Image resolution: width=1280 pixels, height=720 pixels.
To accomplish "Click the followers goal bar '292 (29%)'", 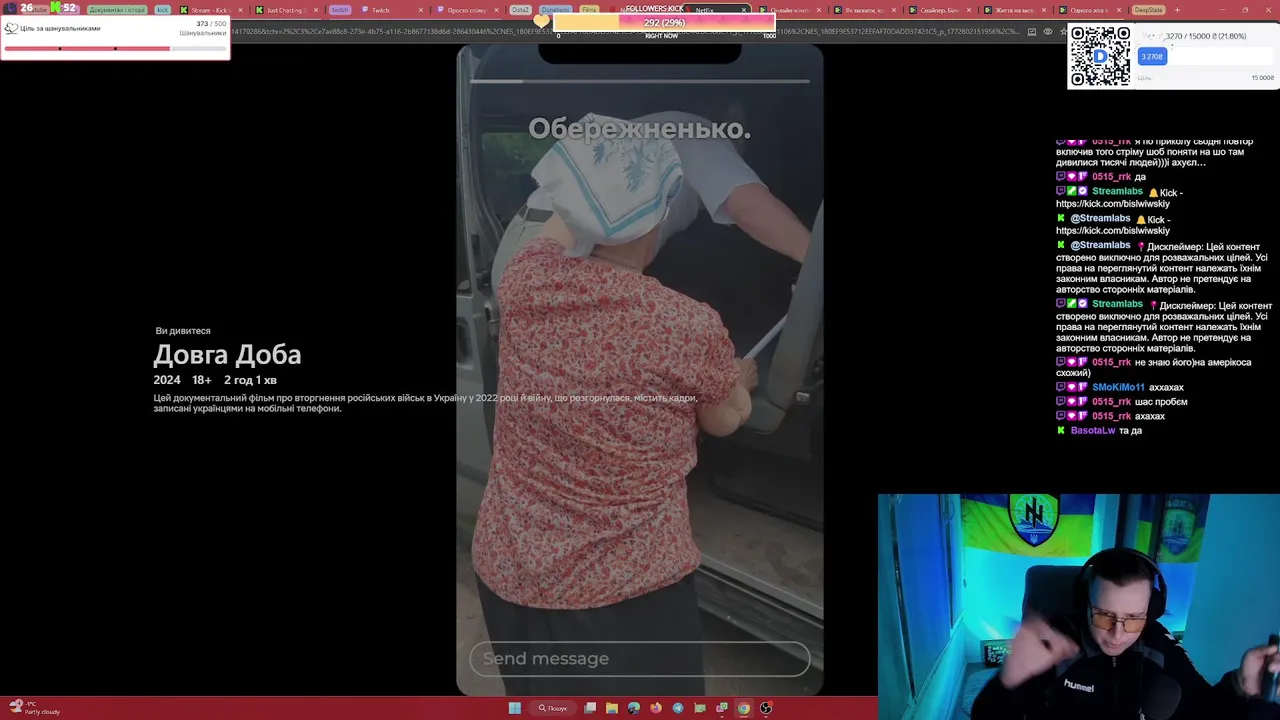I will (664, 22).
